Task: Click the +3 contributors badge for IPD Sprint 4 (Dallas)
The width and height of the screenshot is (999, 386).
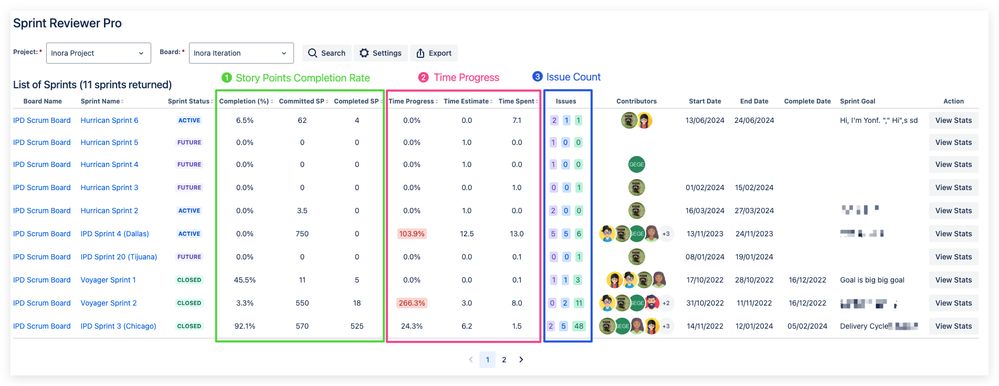Action: coord(666,234)
